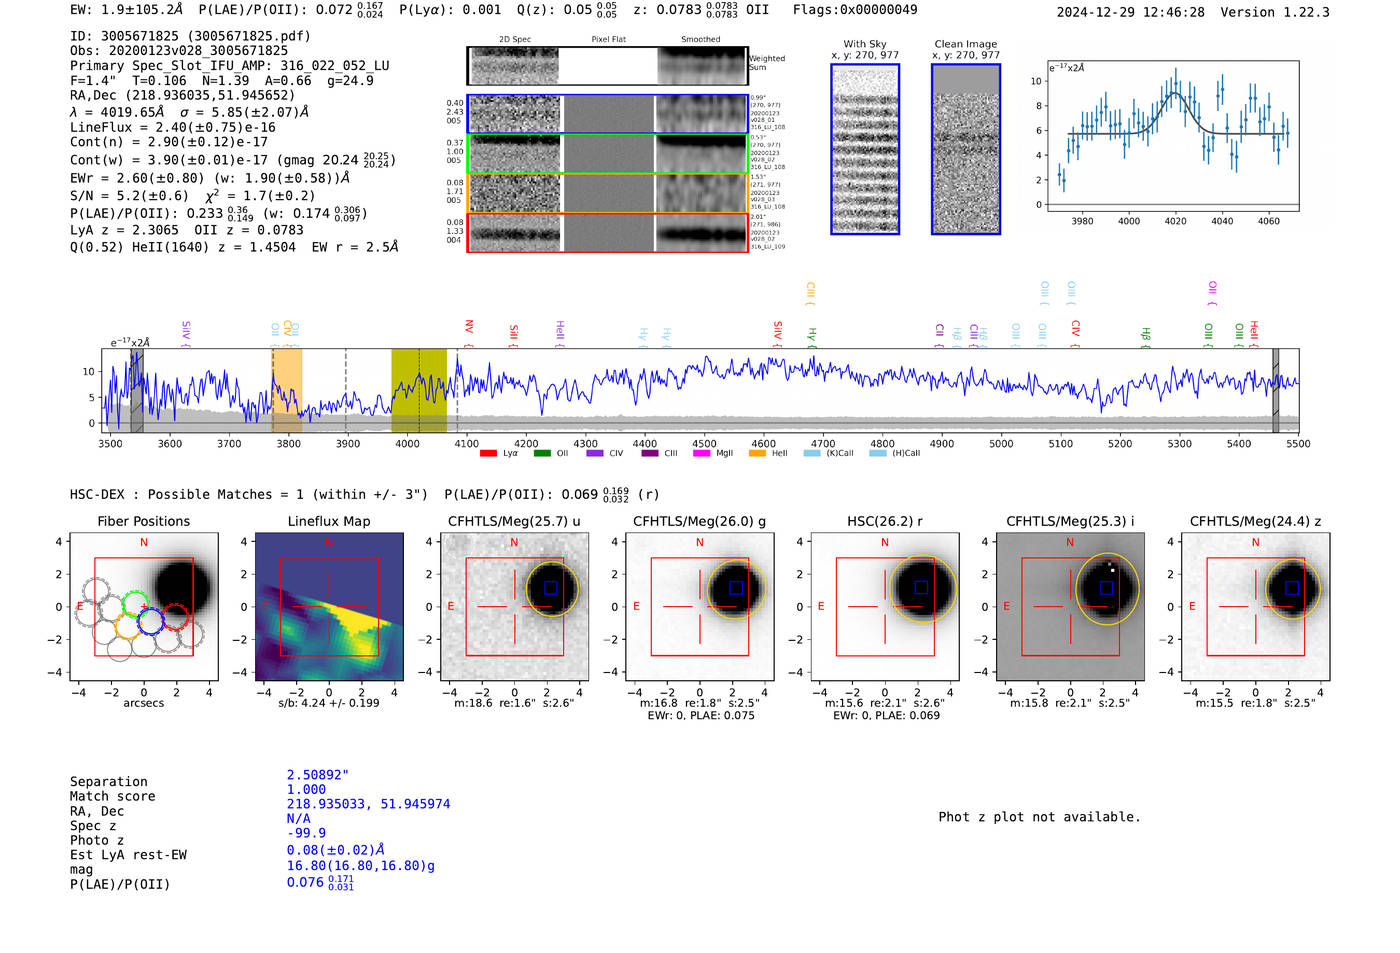
Task: Click the magenta MgII legend swatch
Action: pyautogui.click(x=702, y=454)
